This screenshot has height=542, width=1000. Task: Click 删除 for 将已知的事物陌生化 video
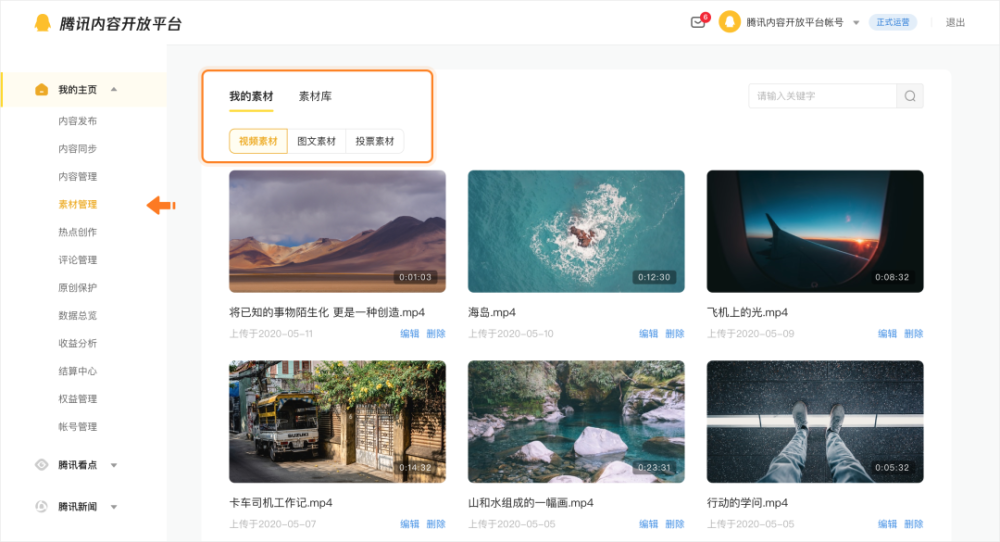tap(436, 333)
